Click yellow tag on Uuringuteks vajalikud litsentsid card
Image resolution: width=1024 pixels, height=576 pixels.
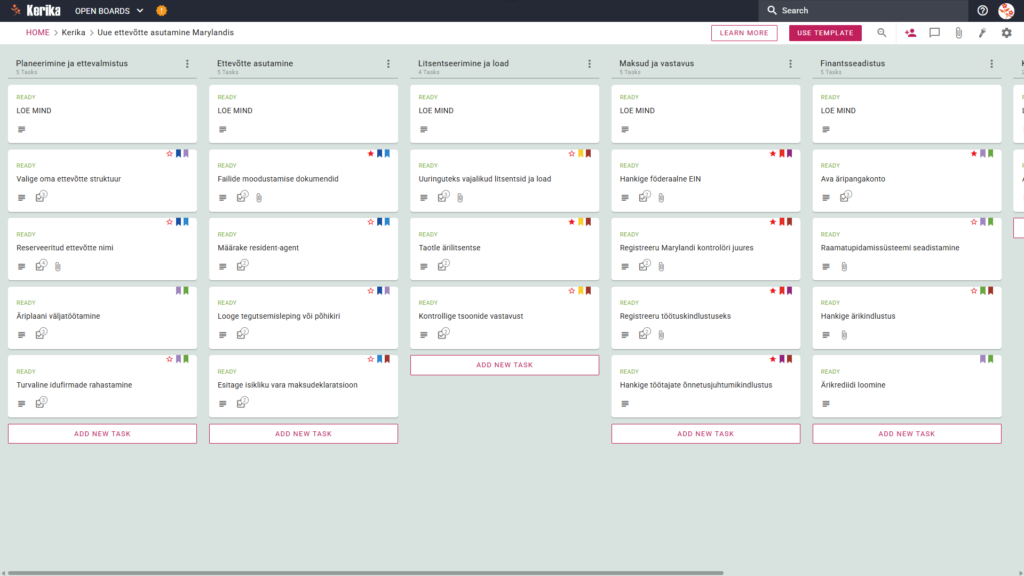[581, 153]
